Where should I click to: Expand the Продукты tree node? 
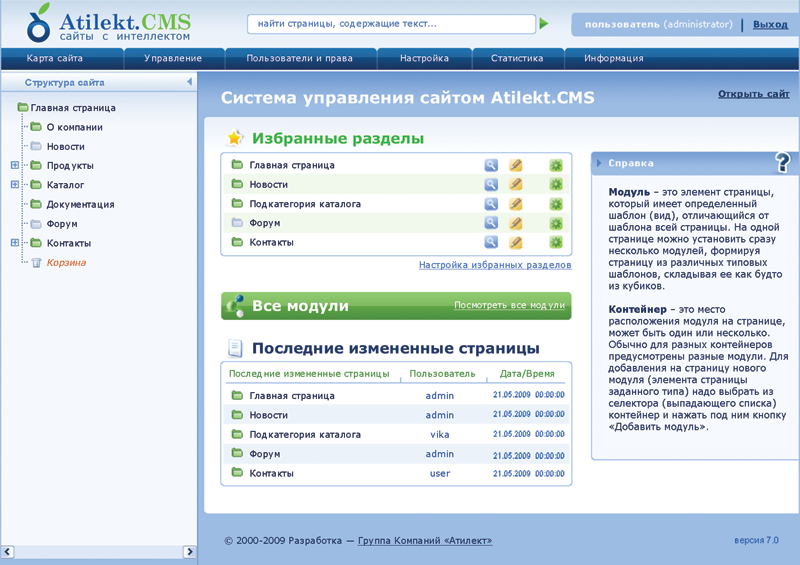(x=15, y=165)
